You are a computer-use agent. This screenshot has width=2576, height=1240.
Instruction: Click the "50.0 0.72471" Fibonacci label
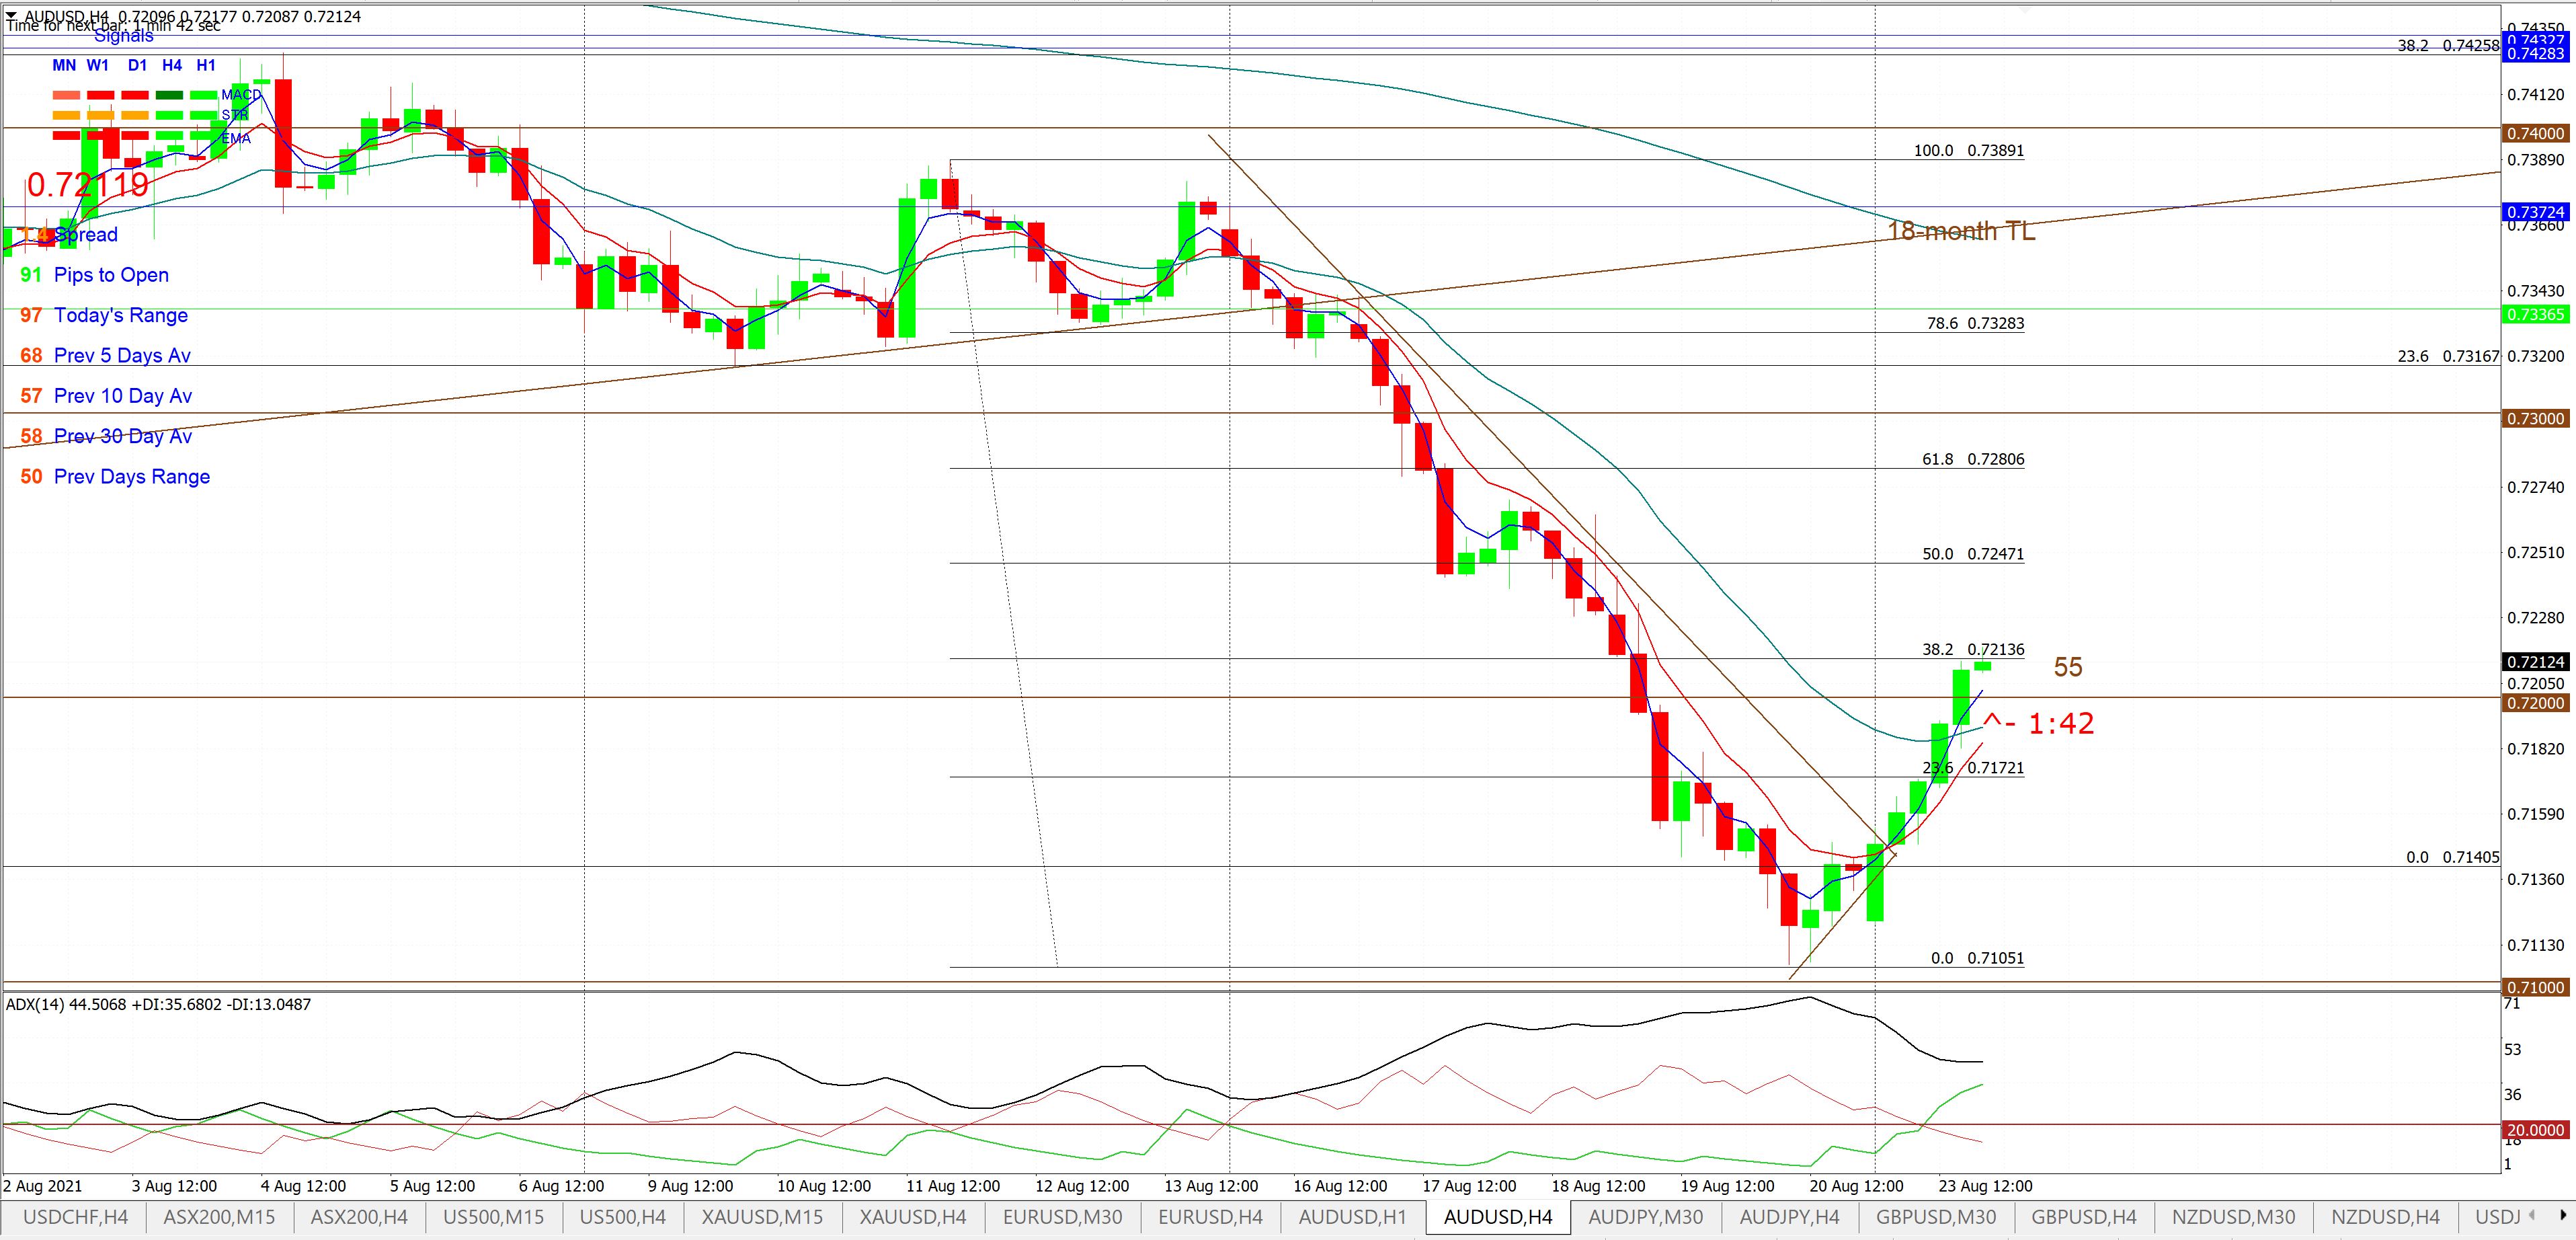(x=1973, y=554)
